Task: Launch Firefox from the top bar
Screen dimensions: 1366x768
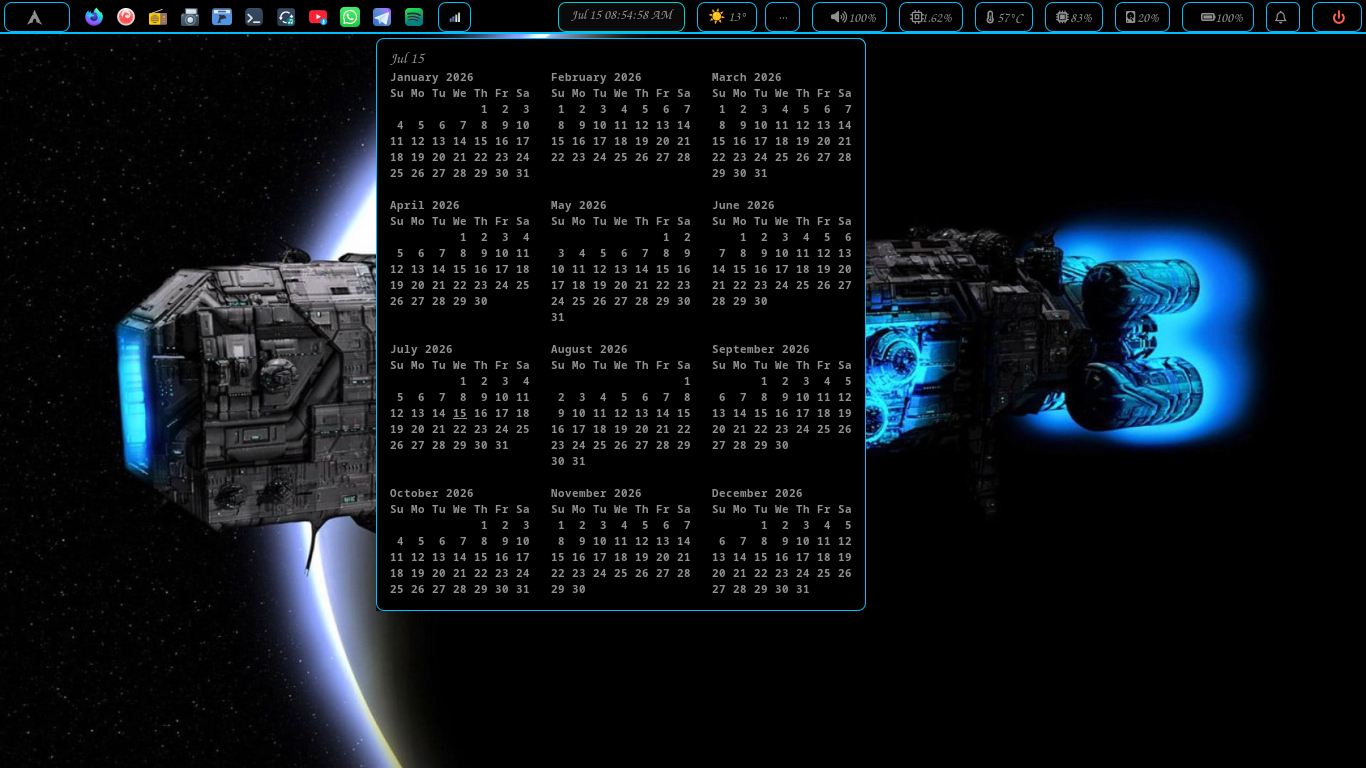Action: click(x=94, y=17)
